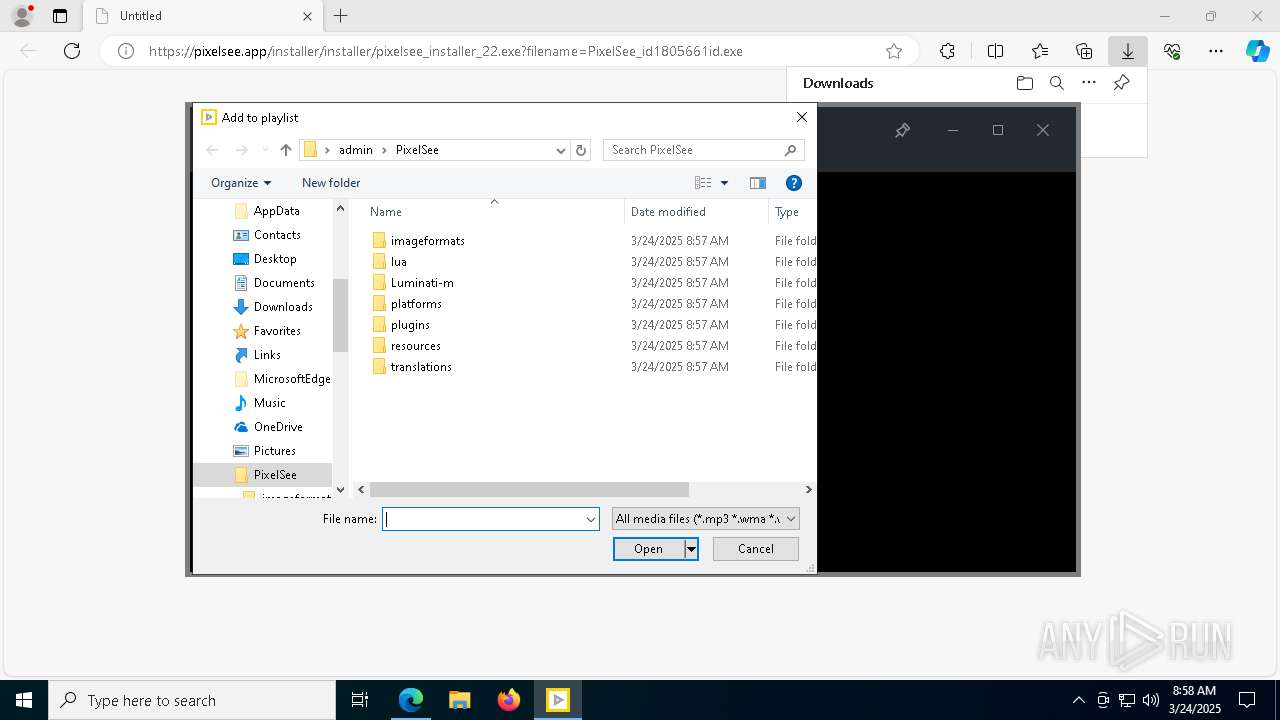
Task: Click admin in the address path
Action: [356, 150]
